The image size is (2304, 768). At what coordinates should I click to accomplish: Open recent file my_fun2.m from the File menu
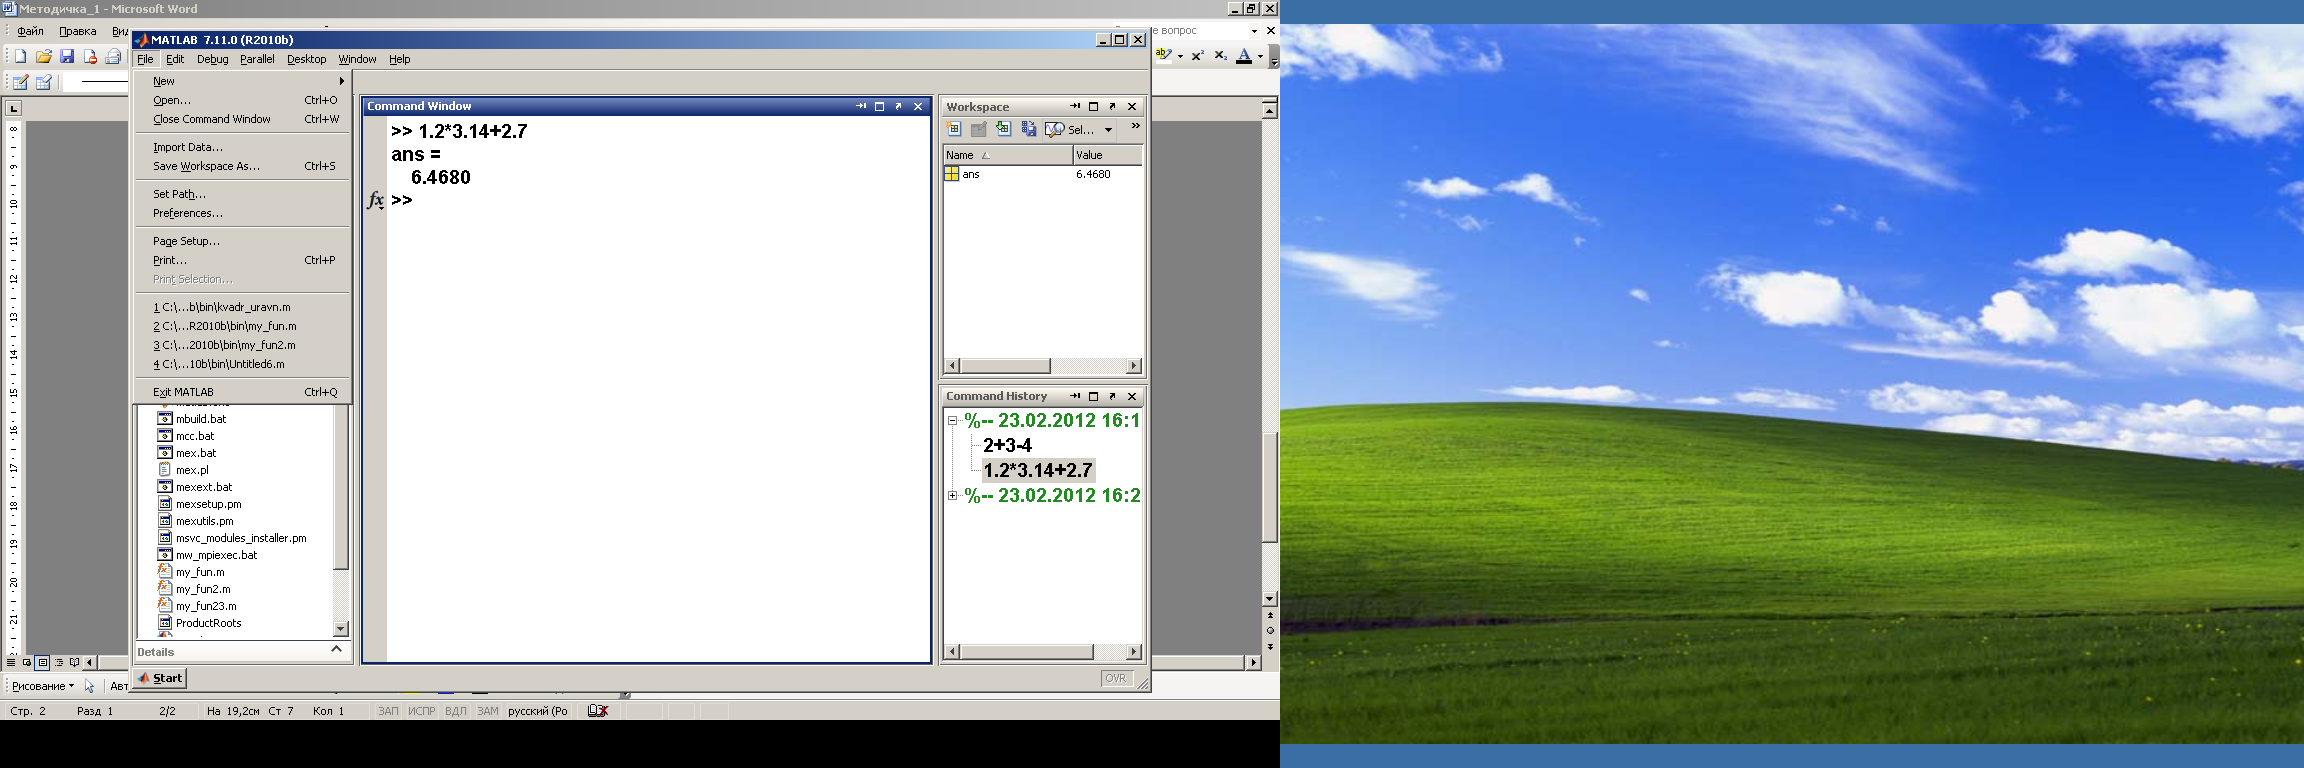[243, 345]
